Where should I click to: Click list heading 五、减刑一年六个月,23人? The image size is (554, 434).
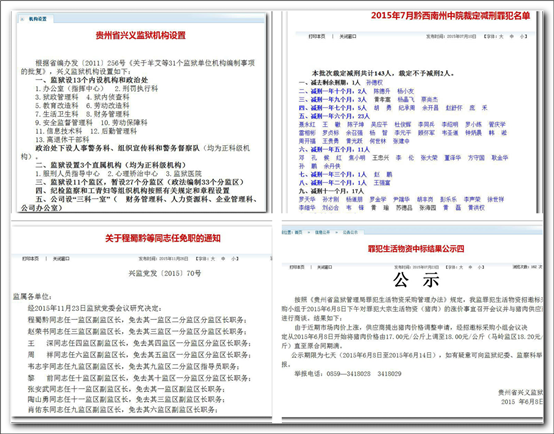(334, 116)
